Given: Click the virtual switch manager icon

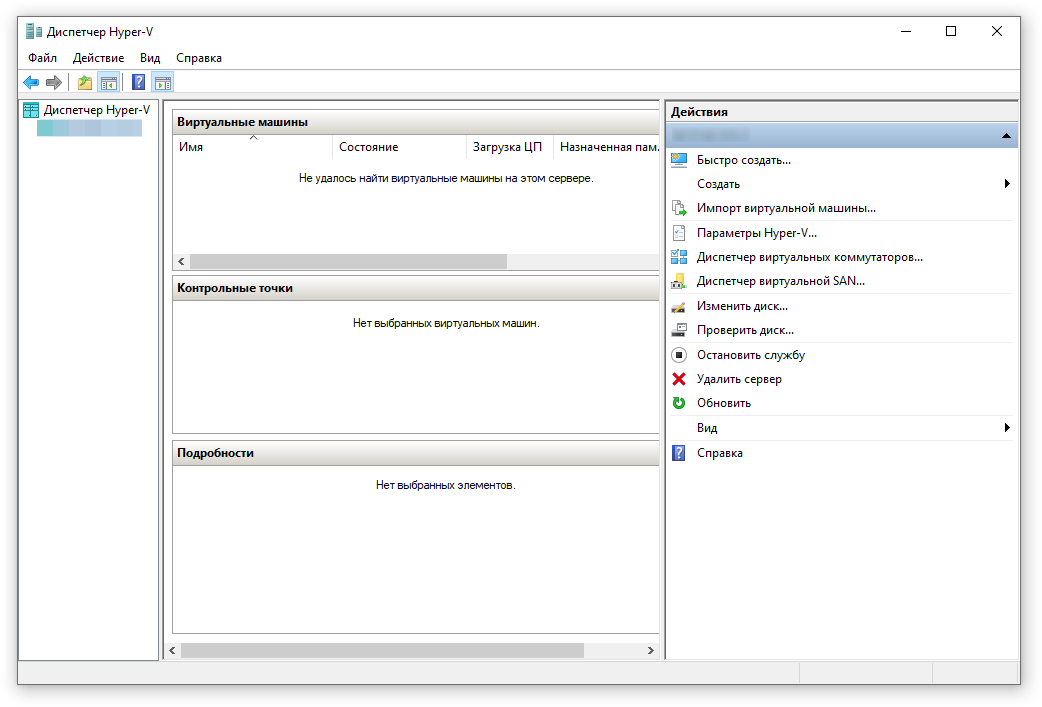Looking at the screenshot, I should [678, 257].
